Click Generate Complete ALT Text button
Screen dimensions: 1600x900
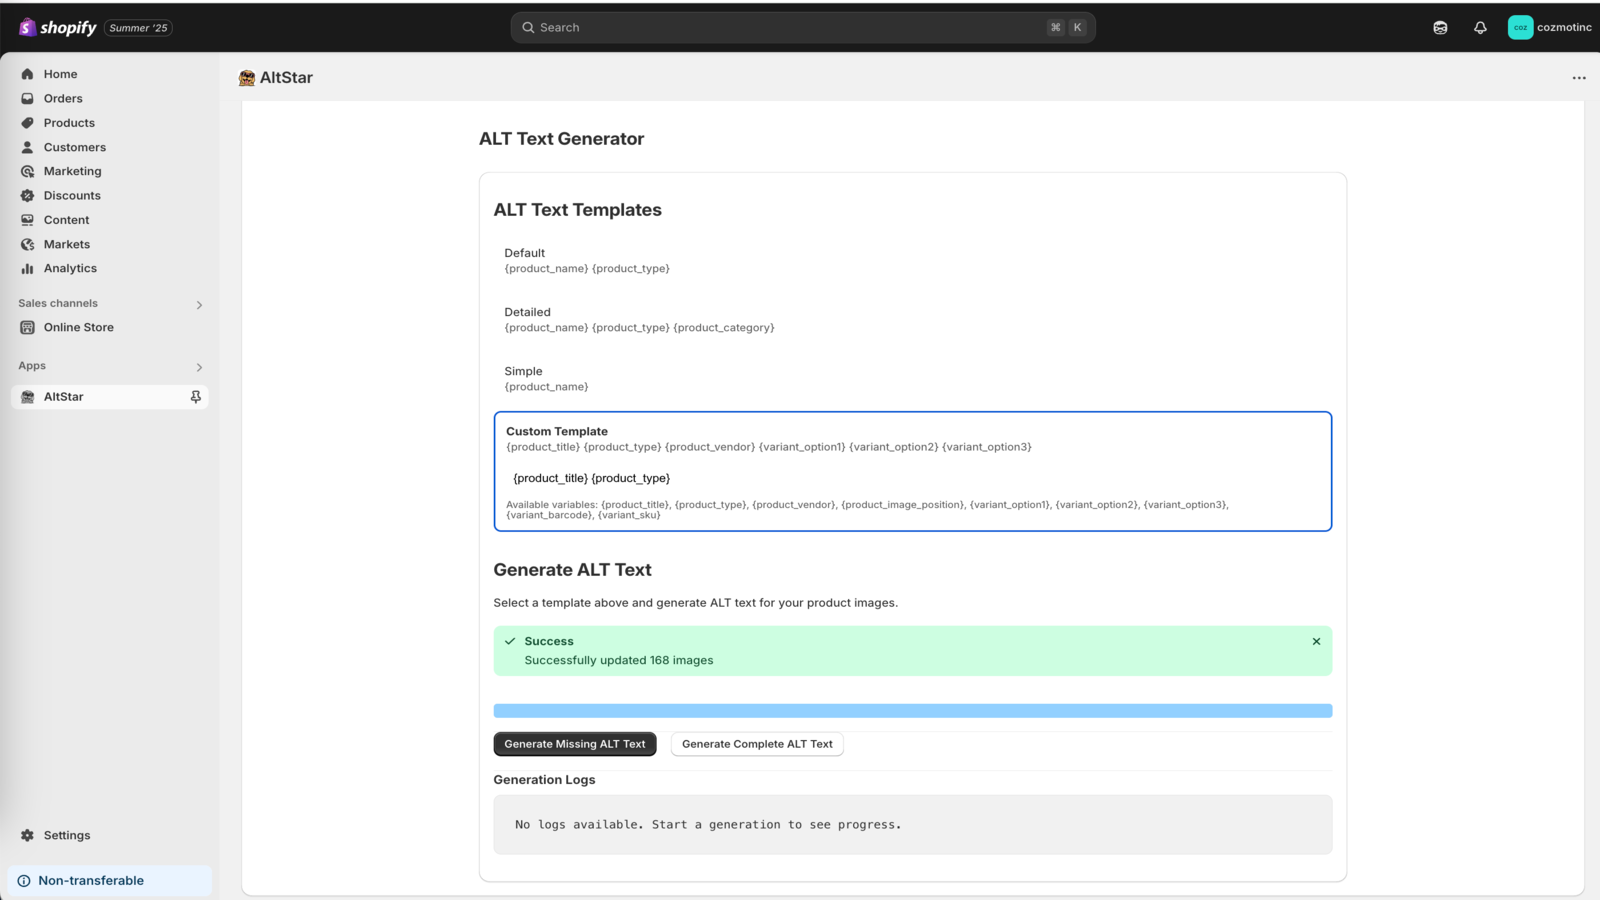pyautogui.click(x=757, y=744)
